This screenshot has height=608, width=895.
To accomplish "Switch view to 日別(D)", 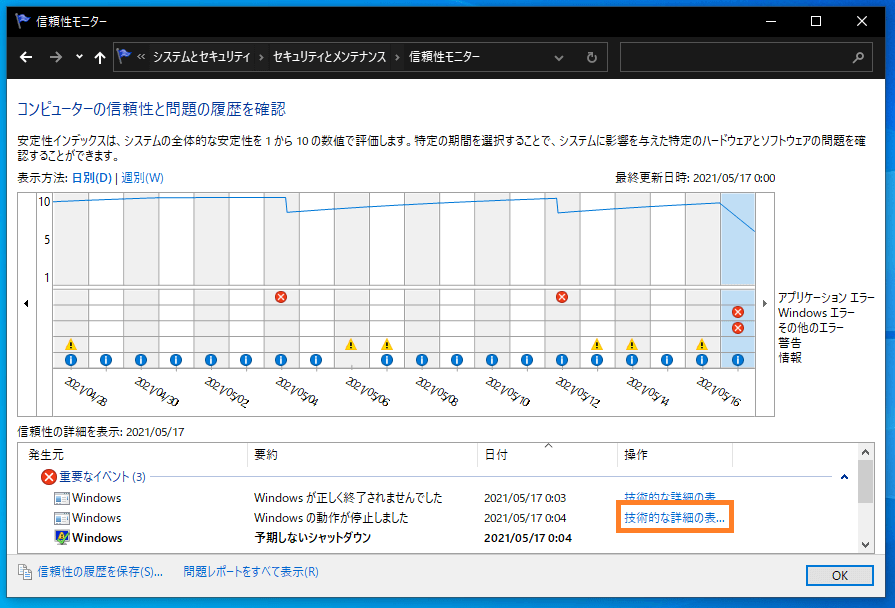I will pyautogui.click(x=92, y=178).
